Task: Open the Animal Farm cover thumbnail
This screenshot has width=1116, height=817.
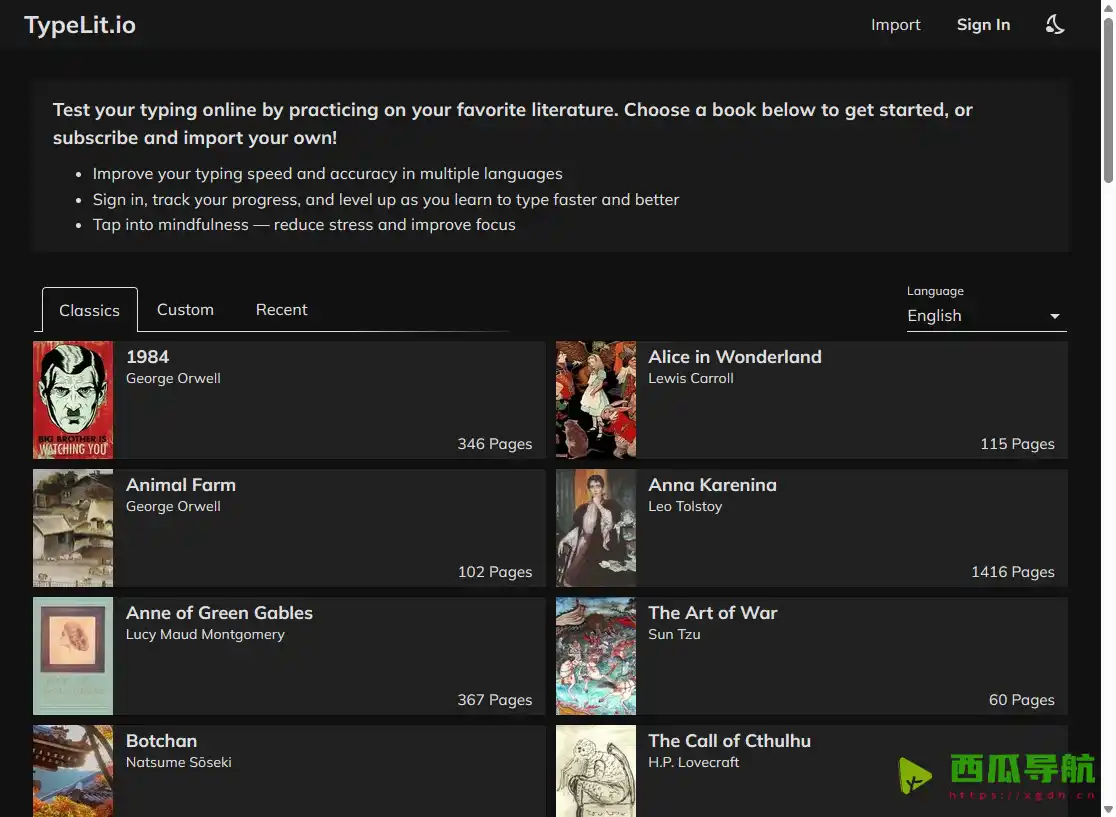Action: 73,528
